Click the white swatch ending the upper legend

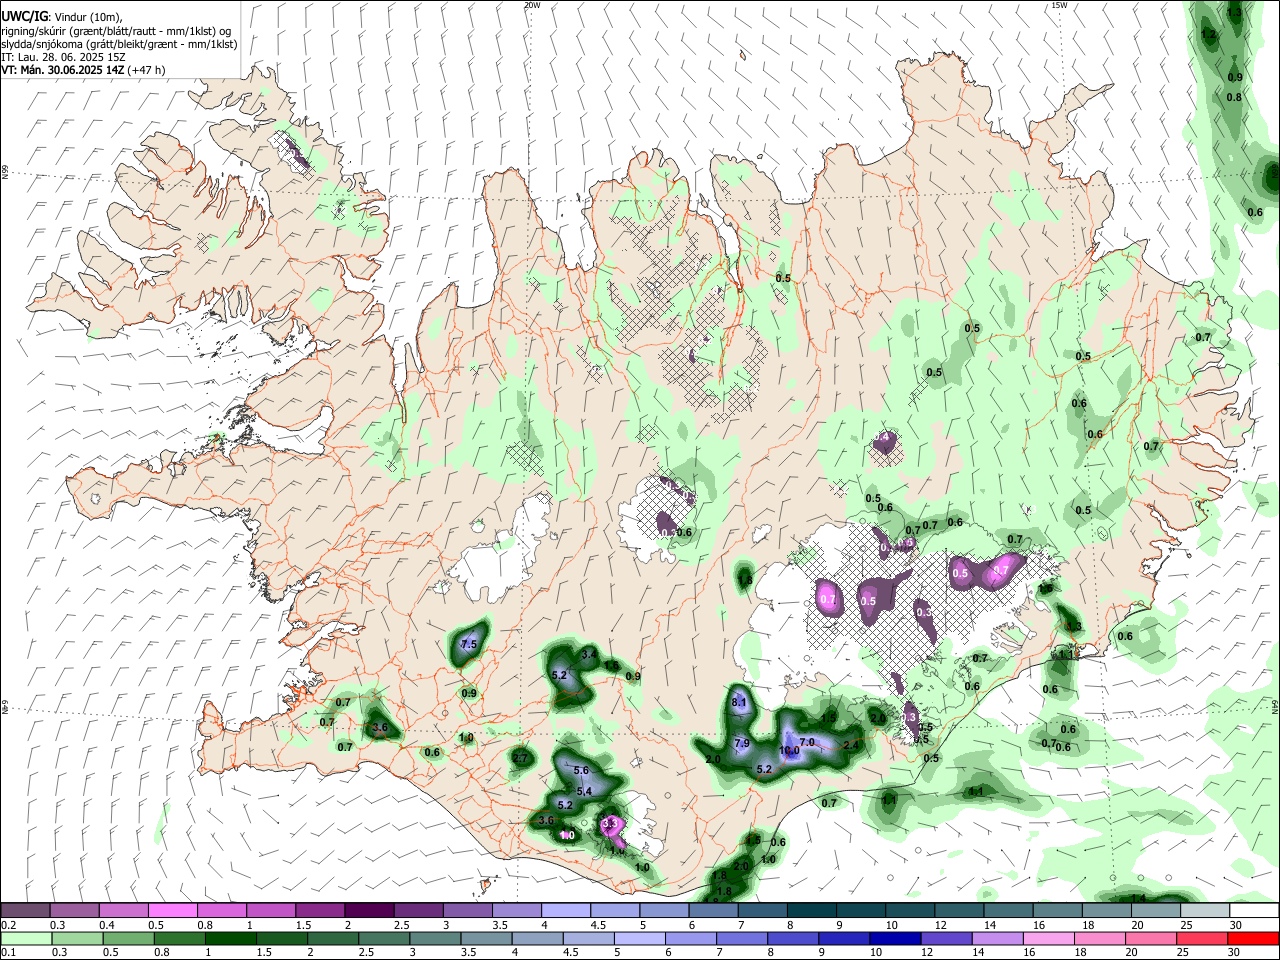(1253, 910)
